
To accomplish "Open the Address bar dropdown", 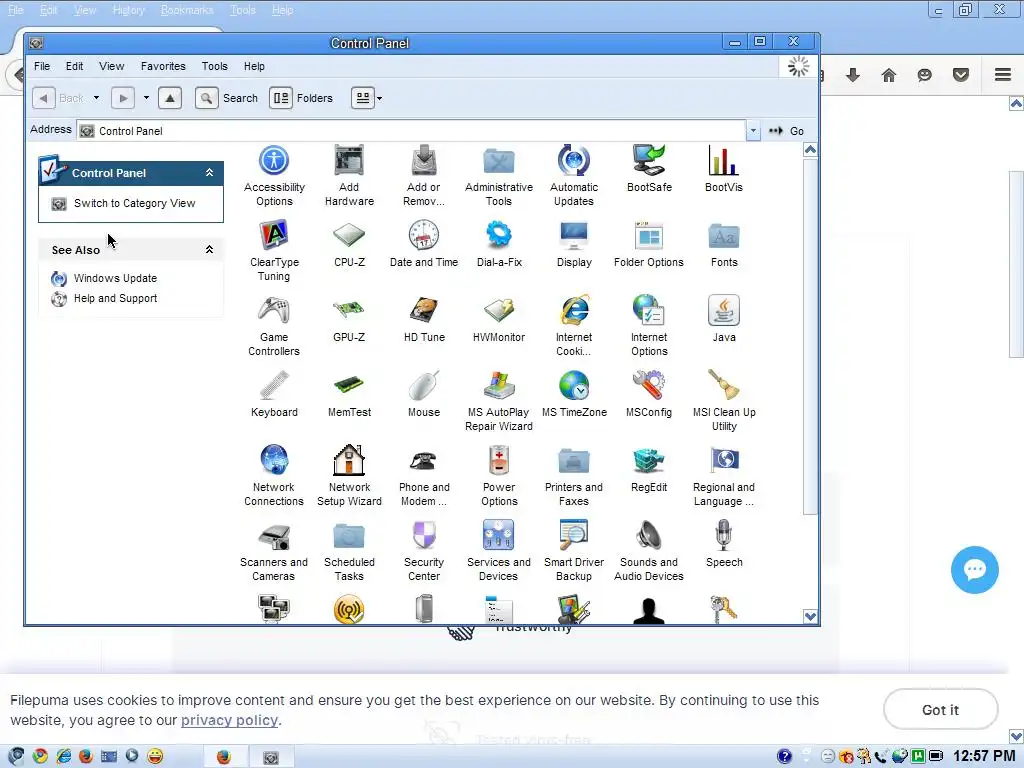I will pyautogui.click(x=753, y=131).
